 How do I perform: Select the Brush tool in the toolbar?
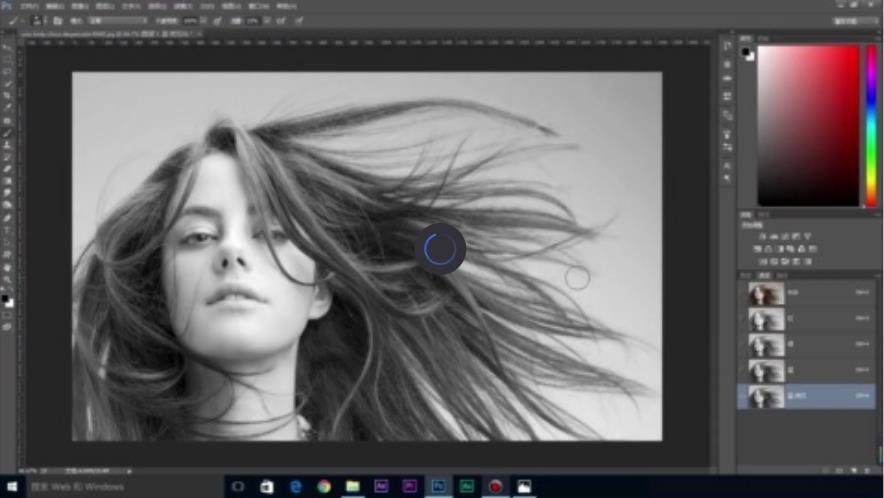coord(8,132)
